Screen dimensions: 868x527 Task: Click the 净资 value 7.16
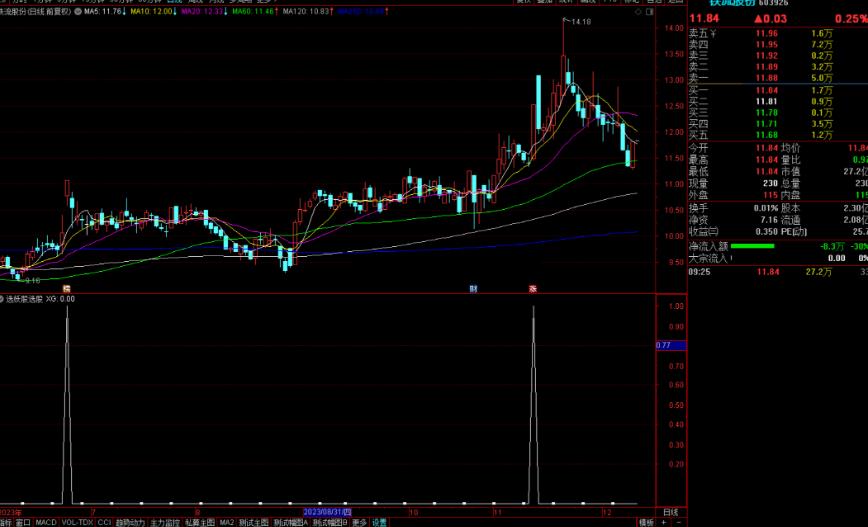tap(769, 220)
